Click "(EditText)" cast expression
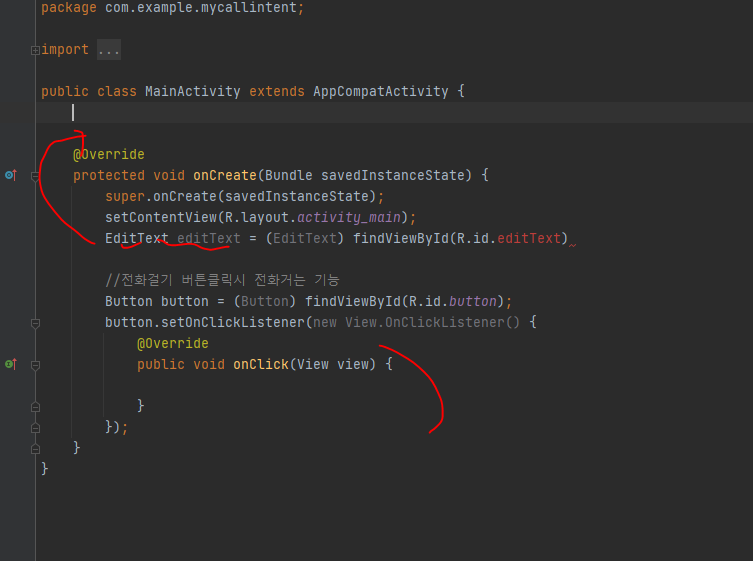 pyautogui.click(x=305, y=238)
